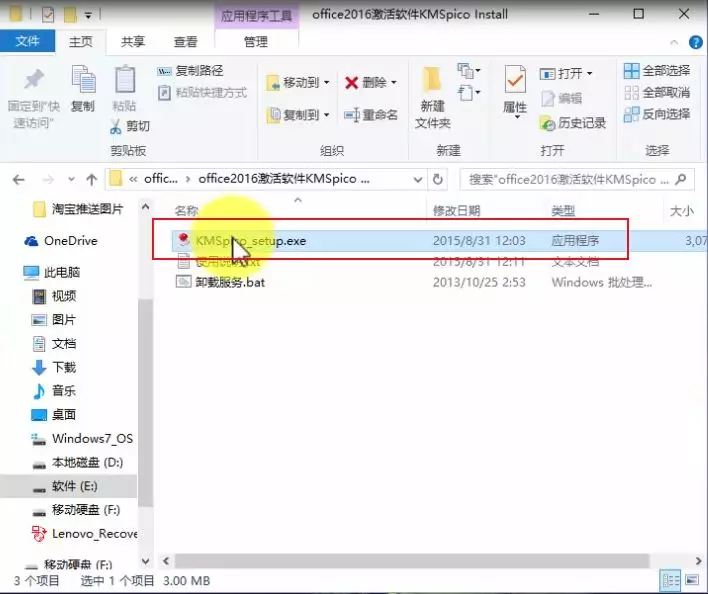Click the History item in the ribbon
Screen dimensions: 708x594
[x=573, y=122]
